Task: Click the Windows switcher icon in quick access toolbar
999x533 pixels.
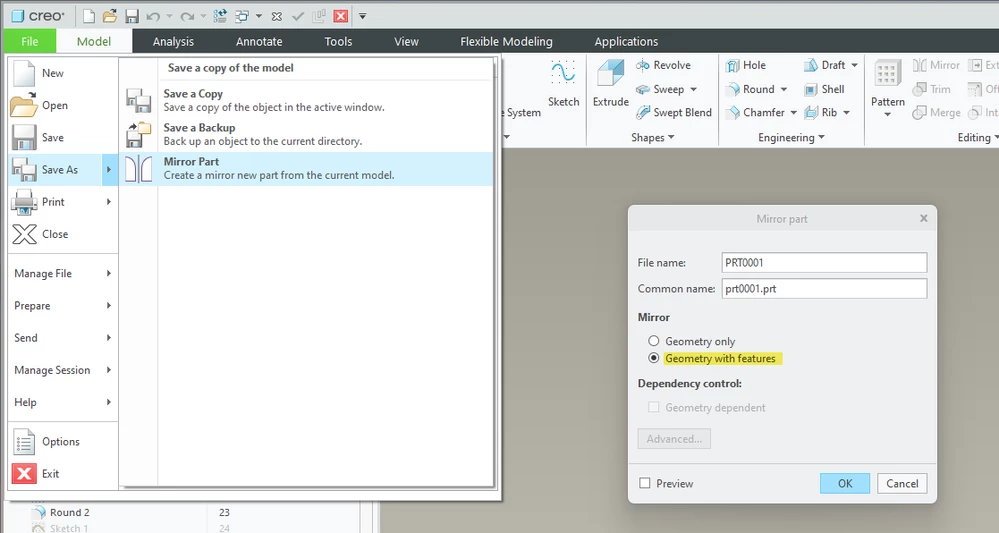Action: pos(242,16)
